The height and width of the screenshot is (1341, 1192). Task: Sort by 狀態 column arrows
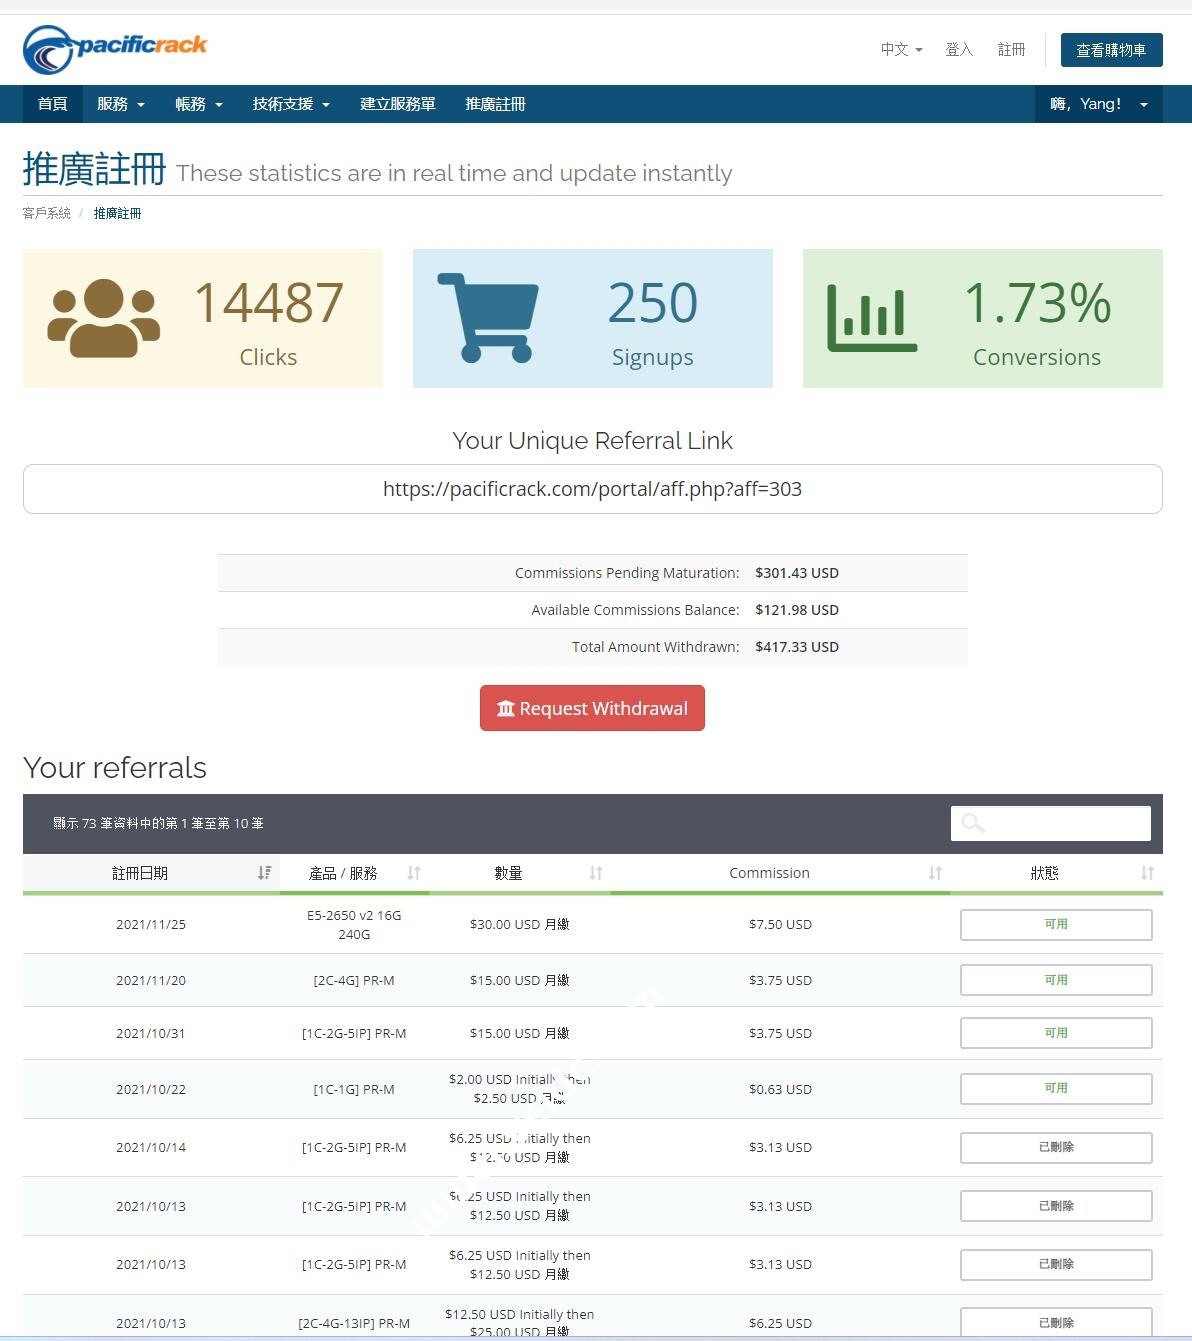[x=1147, y=873]
